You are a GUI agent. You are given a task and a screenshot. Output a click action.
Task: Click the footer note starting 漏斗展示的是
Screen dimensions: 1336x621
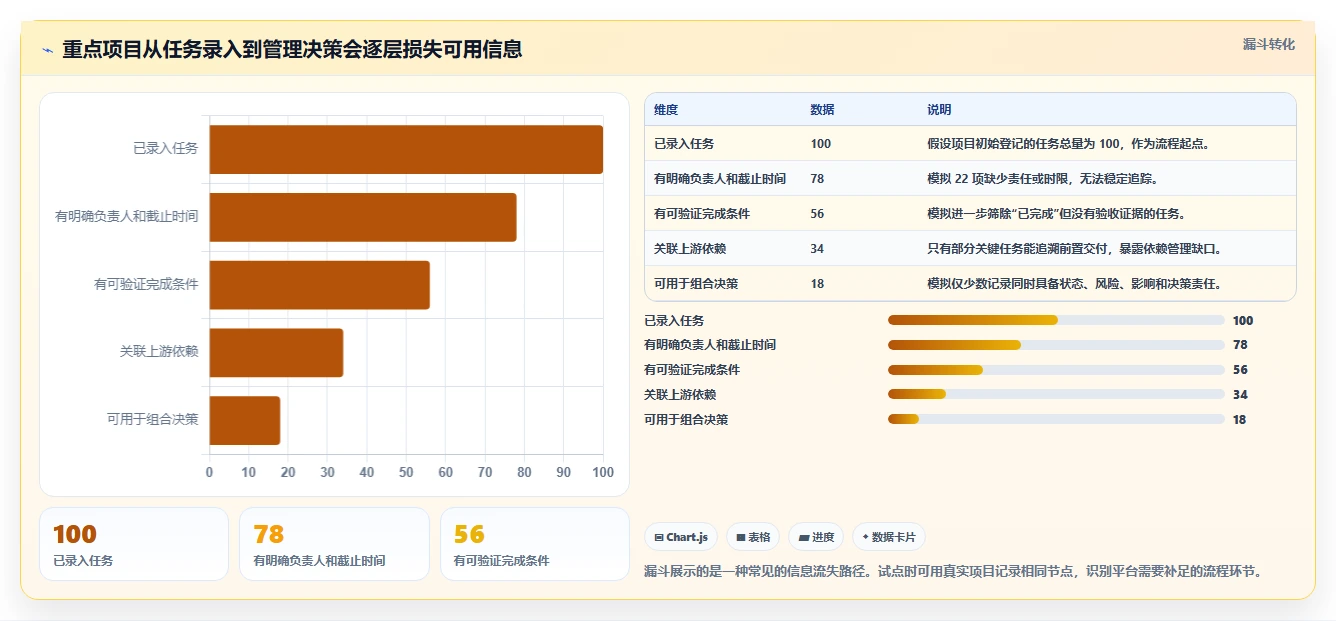(954, 572)
